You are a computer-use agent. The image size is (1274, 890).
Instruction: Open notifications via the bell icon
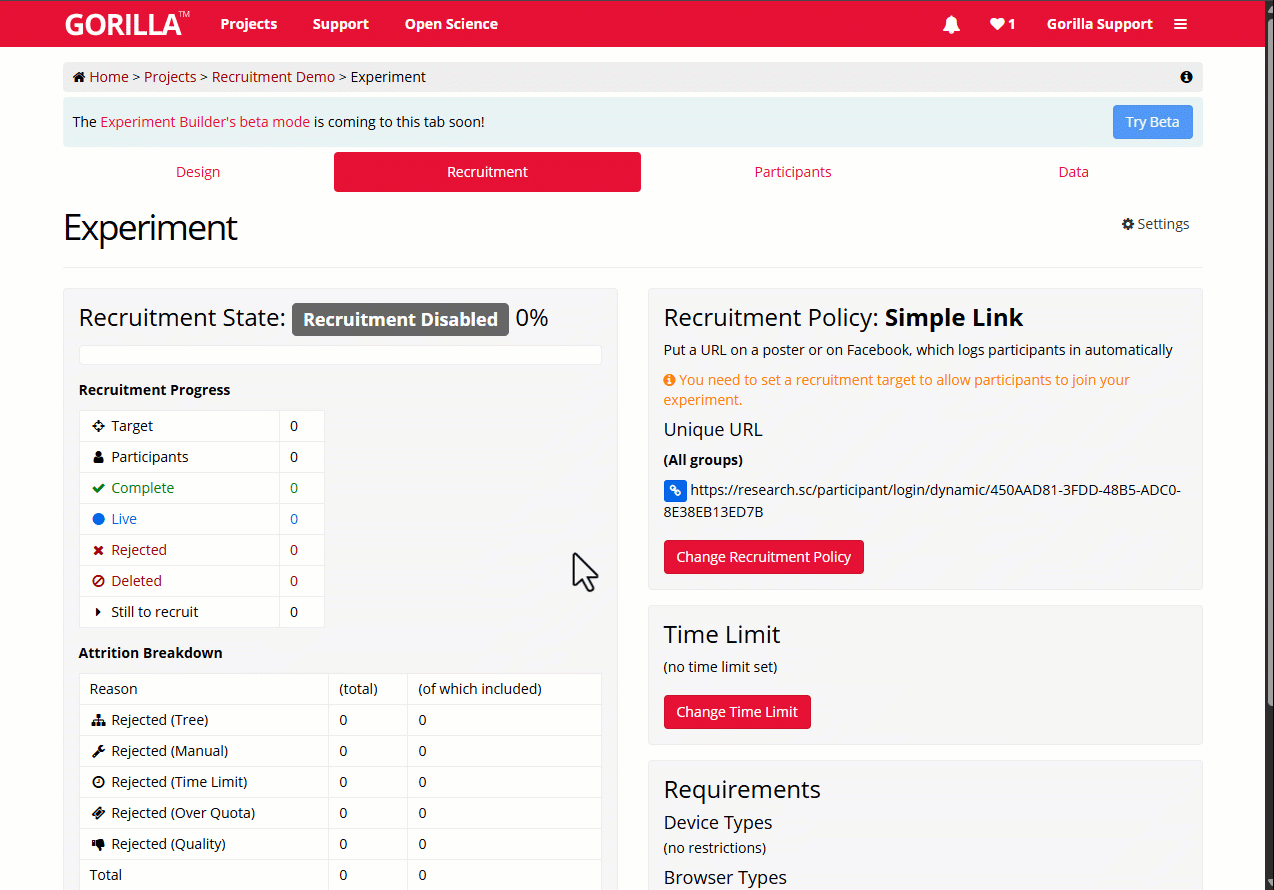coord(950,23)
